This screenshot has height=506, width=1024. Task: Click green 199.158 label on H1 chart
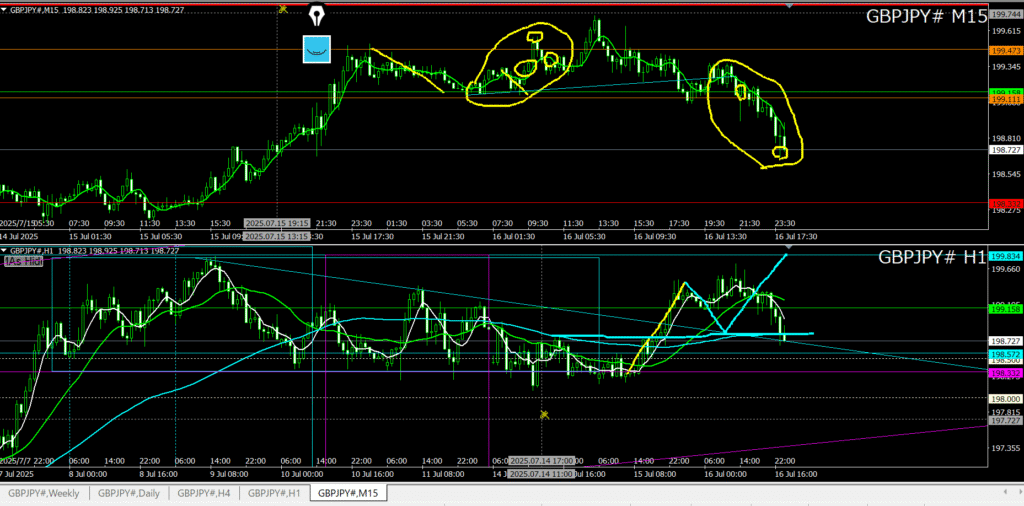point(1006,308)
